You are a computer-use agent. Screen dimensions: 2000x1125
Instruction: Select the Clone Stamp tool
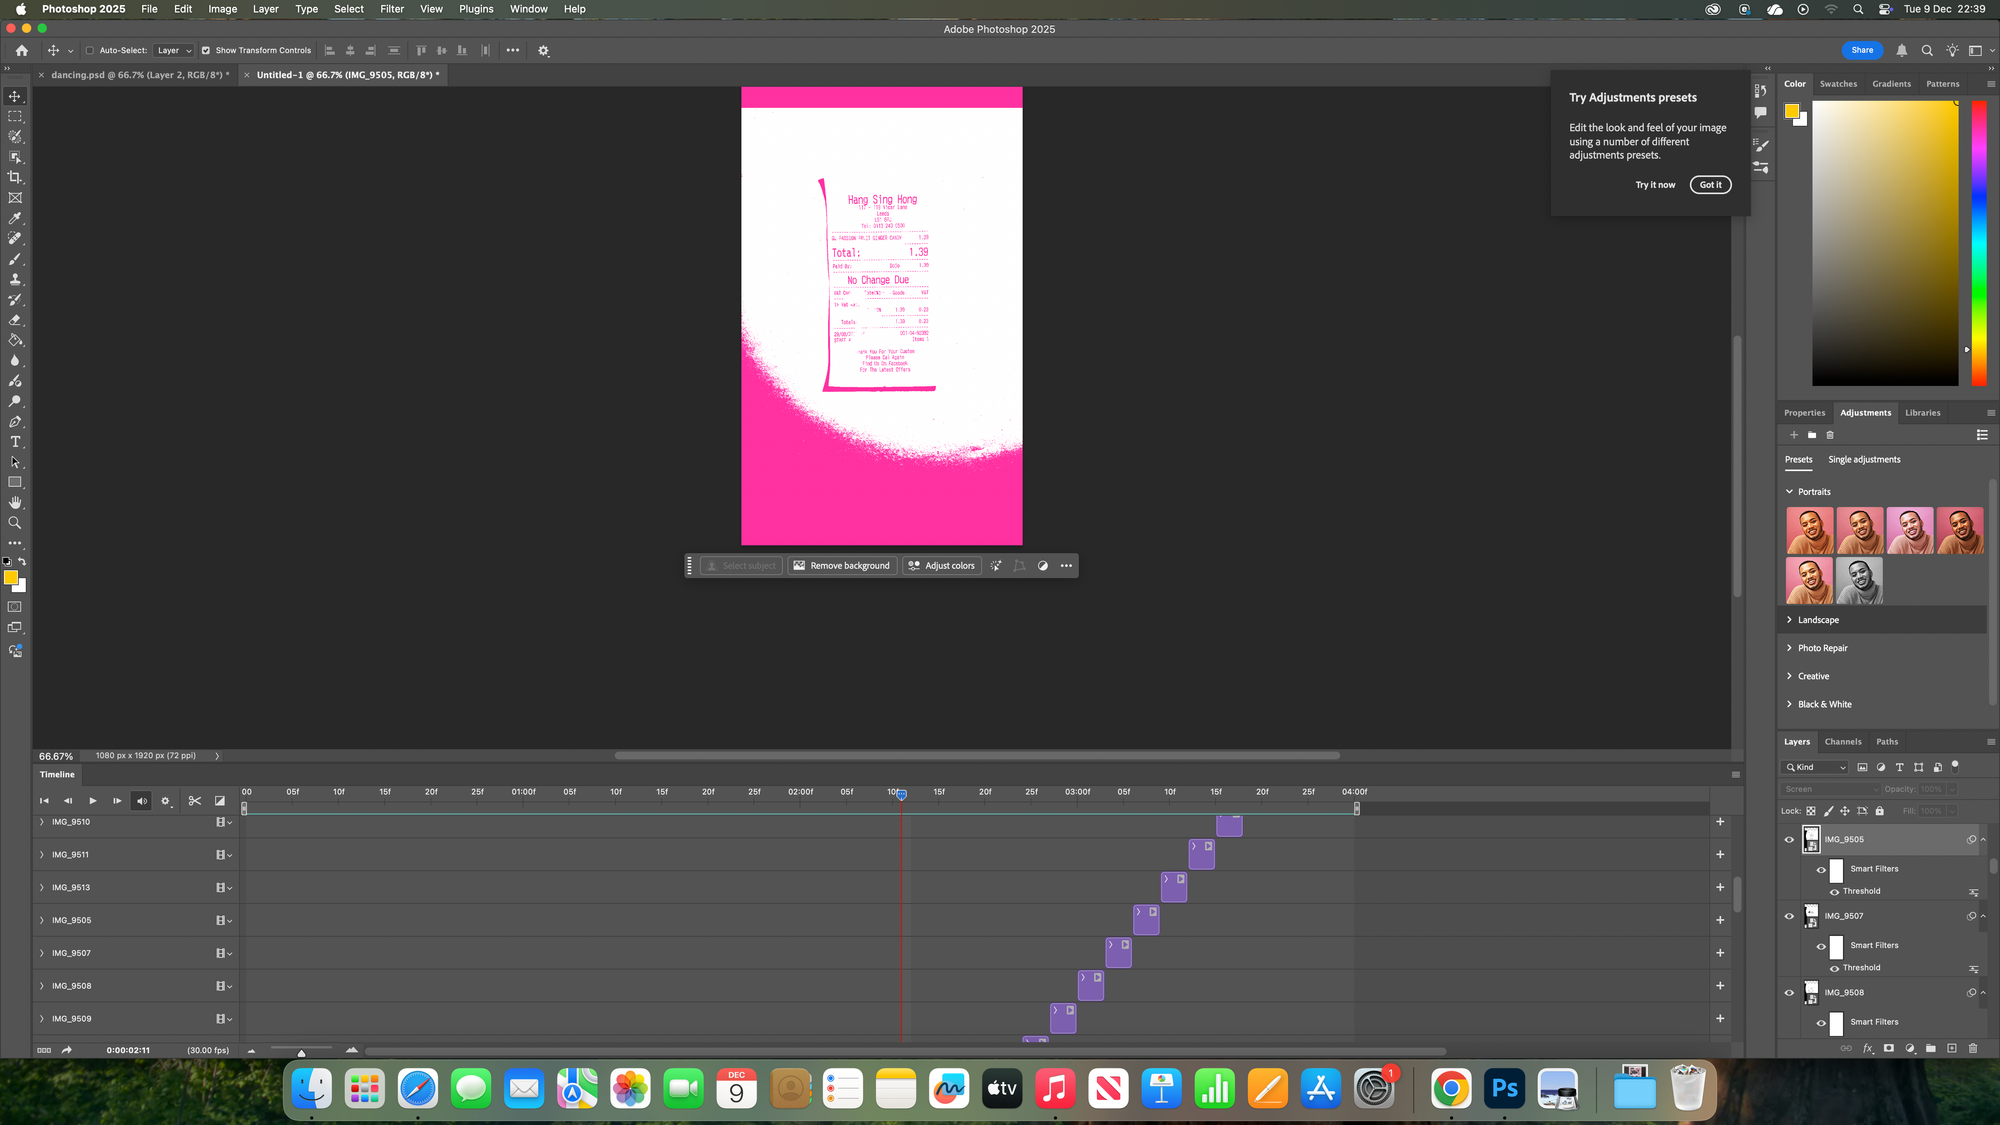(15, 279)
